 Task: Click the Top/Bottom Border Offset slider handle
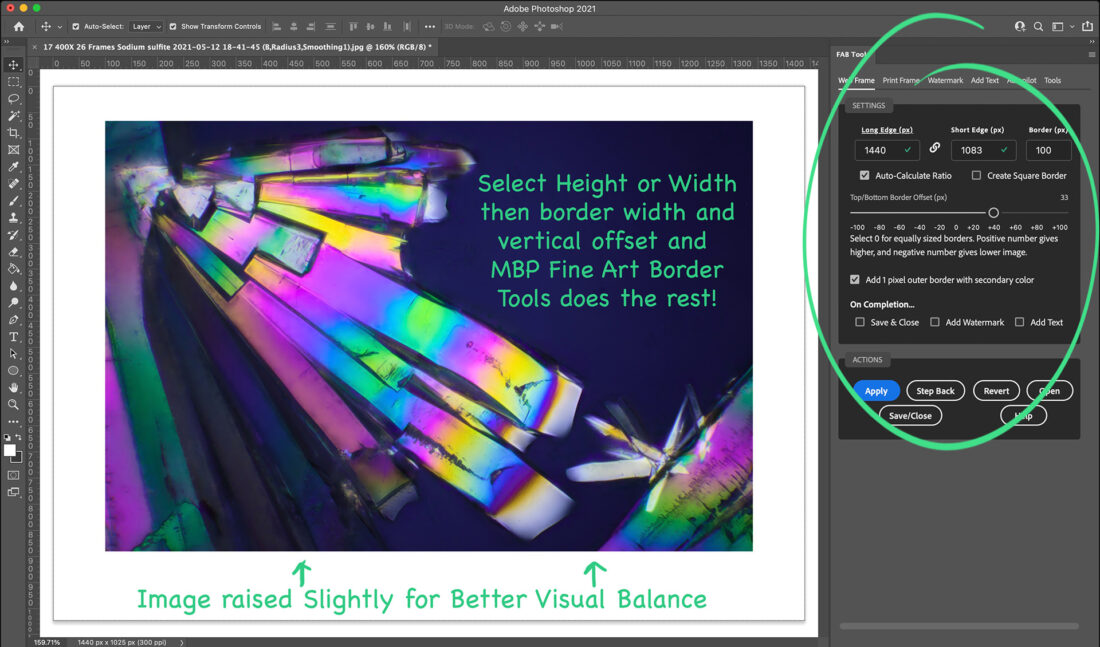click(993, 212)
